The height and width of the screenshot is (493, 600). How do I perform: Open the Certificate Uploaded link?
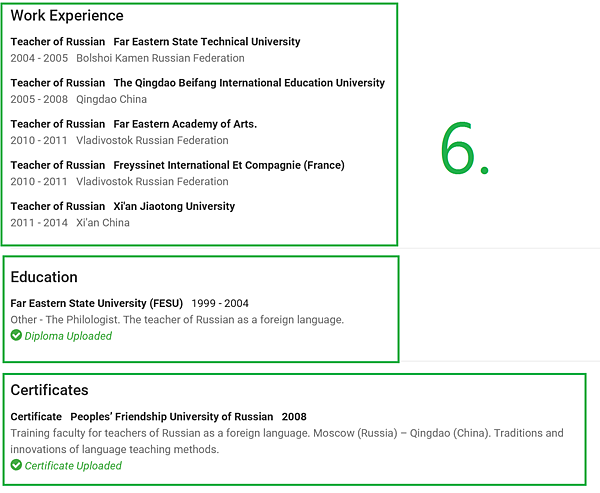coord(73,465)
